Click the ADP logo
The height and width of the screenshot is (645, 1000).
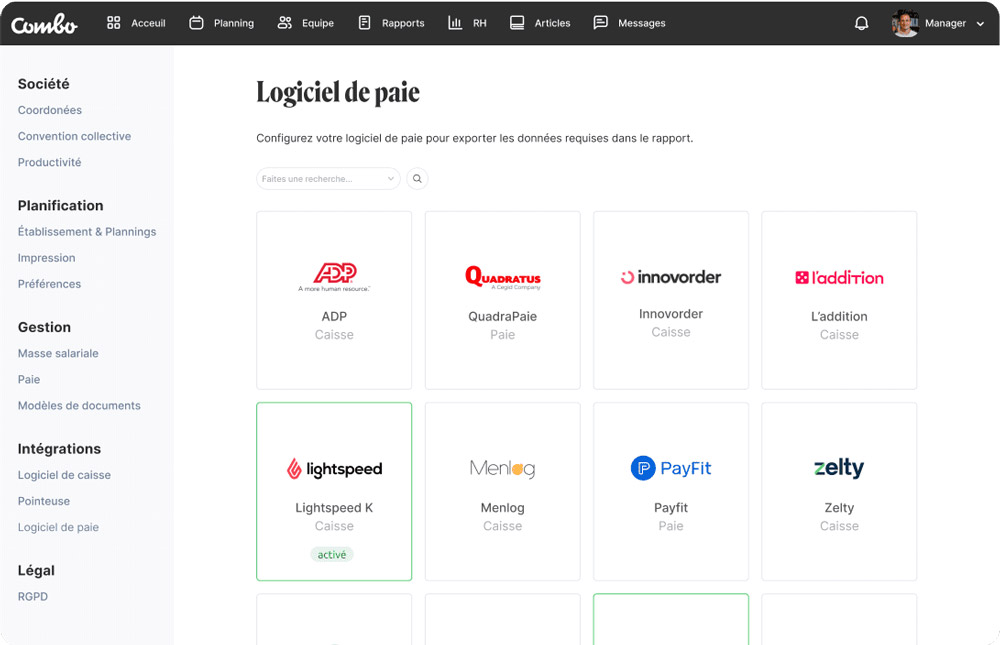[x=334, y=277]
